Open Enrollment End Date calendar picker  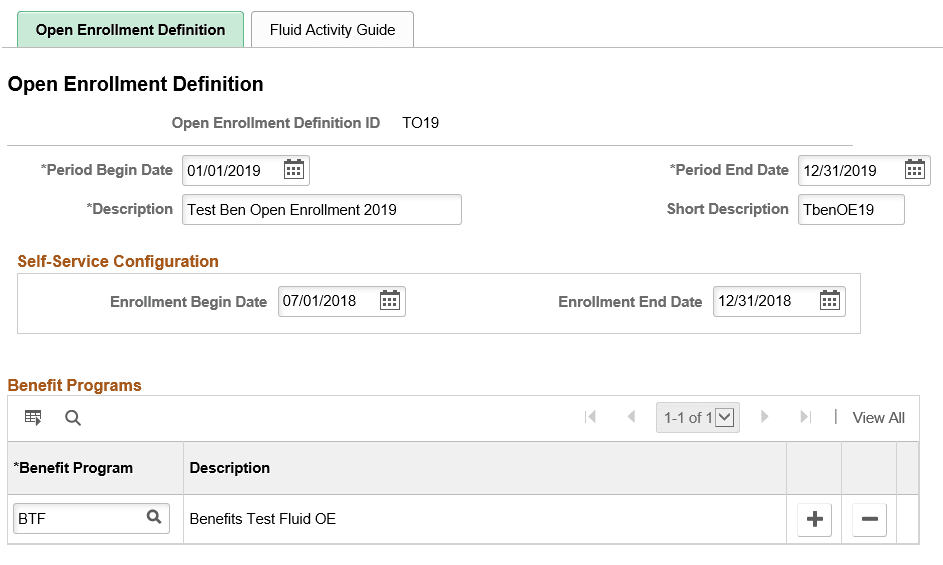pyautogui.click(x=829, y=301)
